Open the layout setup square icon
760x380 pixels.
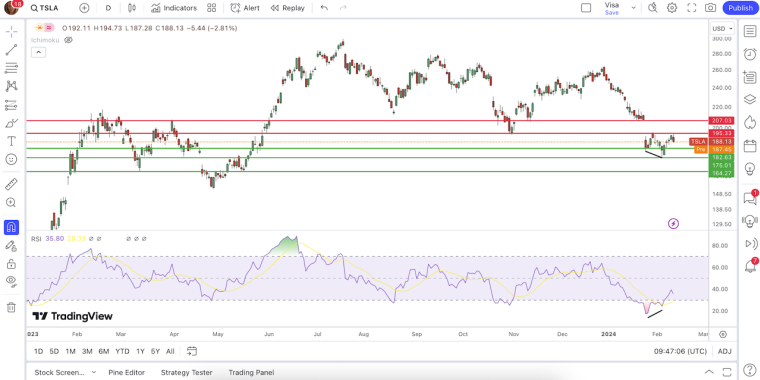pyautogui.click(x=586, y=8)
